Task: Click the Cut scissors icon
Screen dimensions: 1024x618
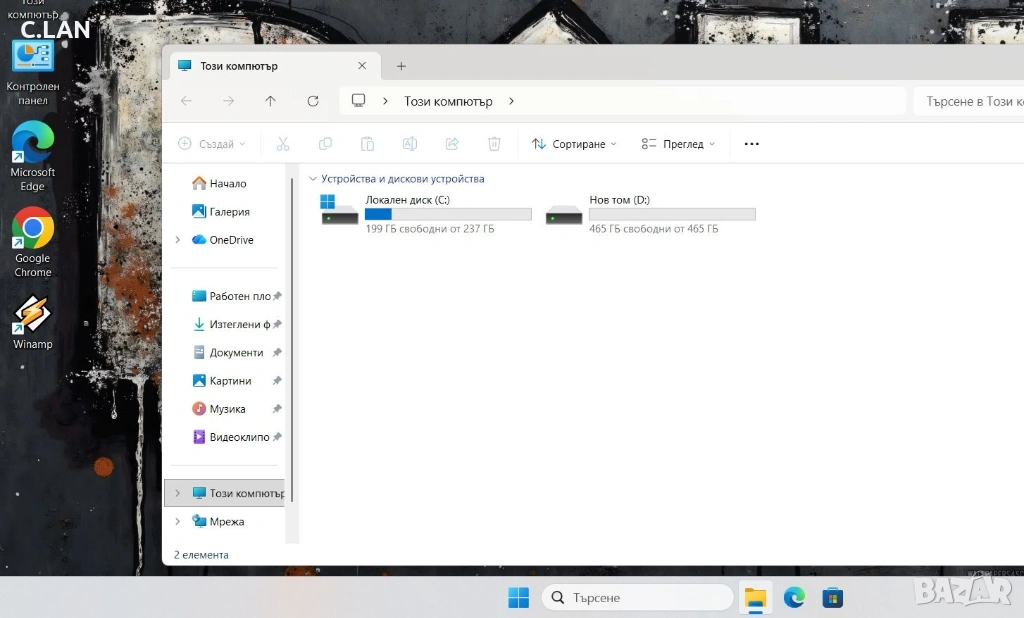Action: tap(283, 144)
